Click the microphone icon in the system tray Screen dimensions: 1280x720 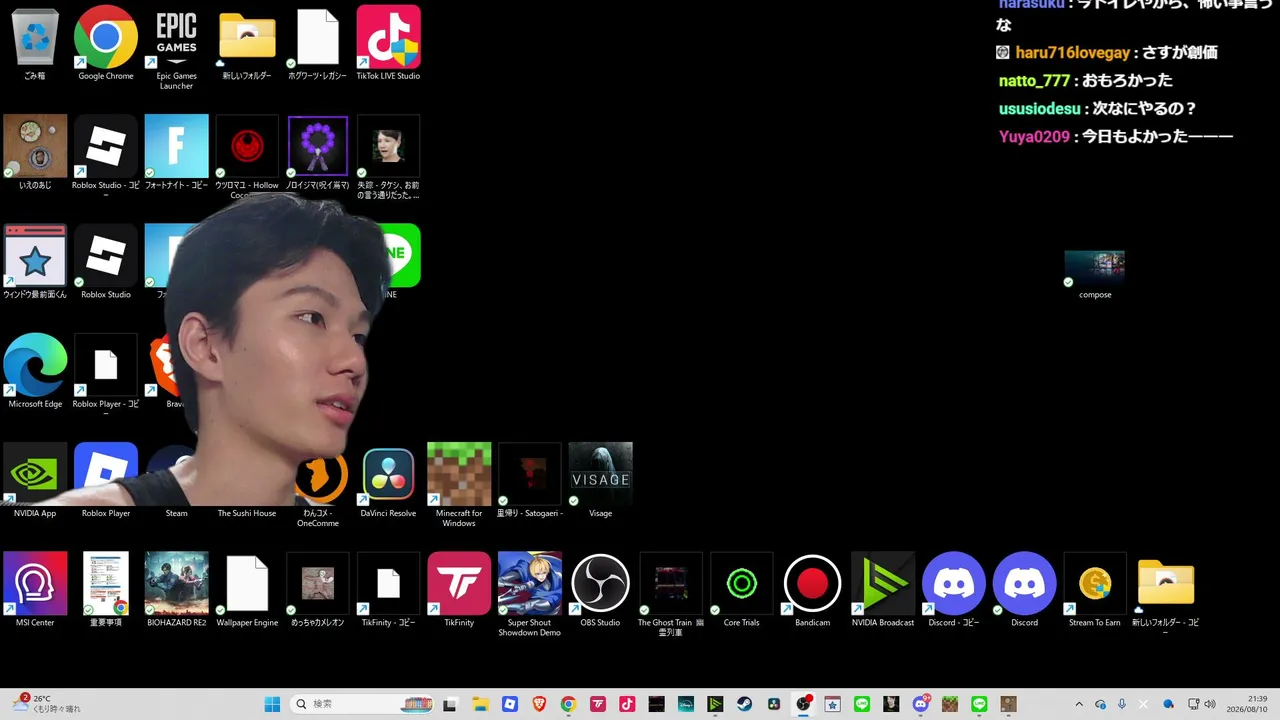pos(1122,704)
